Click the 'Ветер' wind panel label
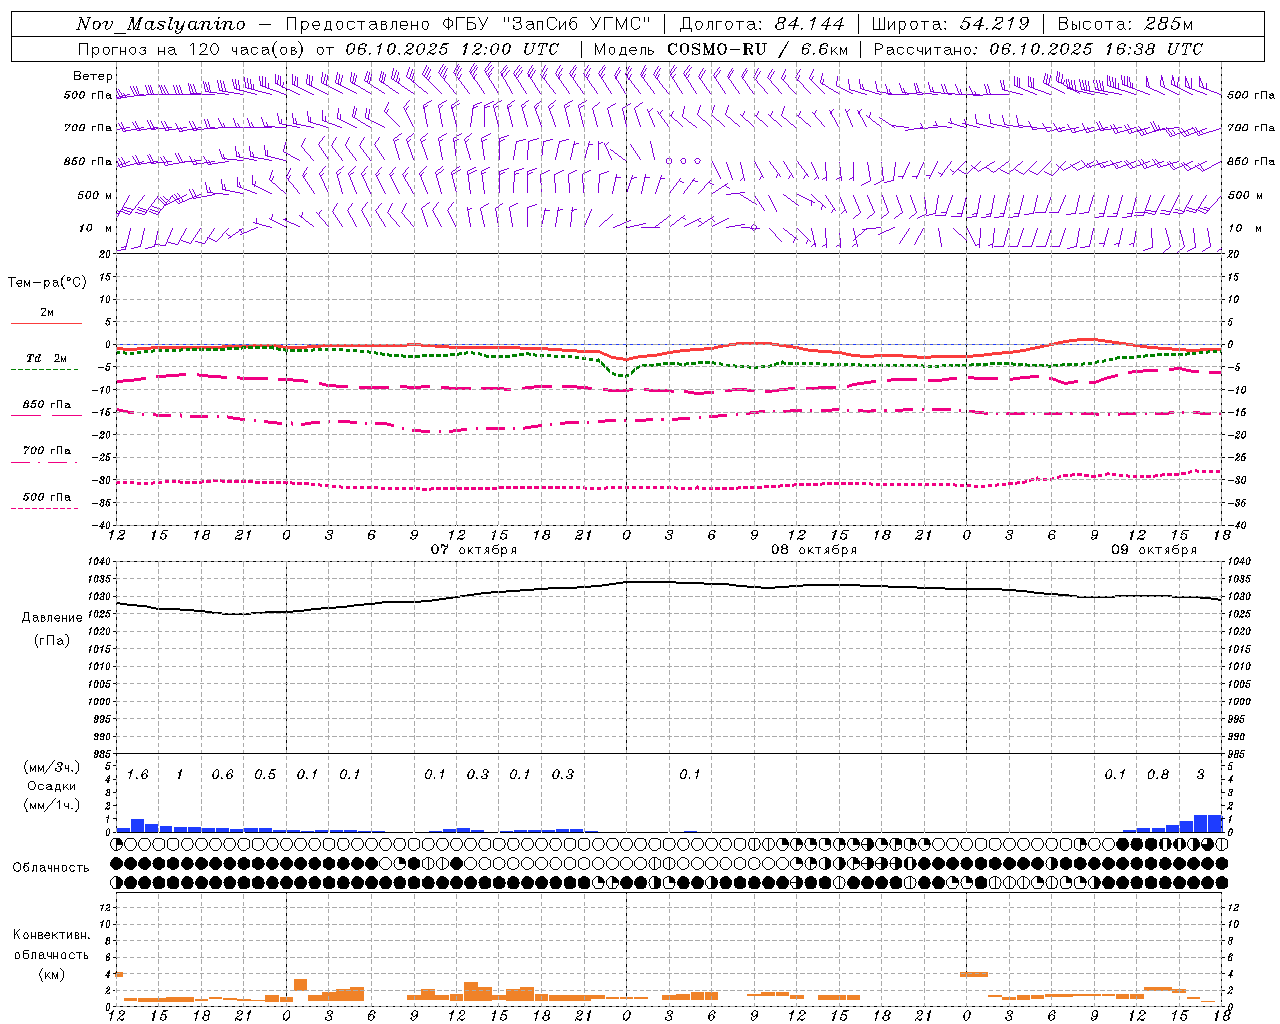1280x1024 pixels. point(93,76)
